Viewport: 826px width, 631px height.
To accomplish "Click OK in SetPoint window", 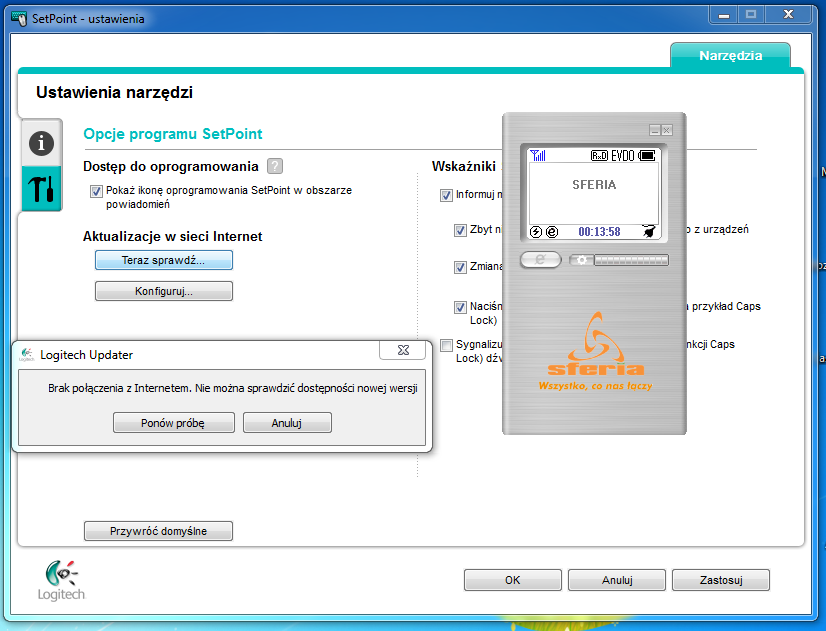I will tap(513, 580).
